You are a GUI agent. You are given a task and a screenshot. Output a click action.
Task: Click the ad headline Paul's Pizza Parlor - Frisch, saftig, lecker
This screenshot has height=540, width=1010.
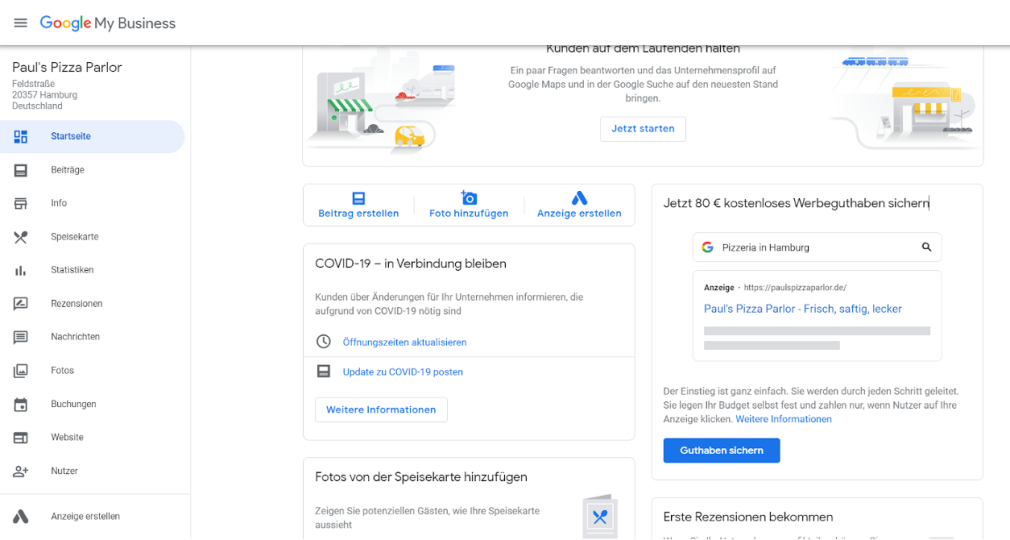(803, 309)
